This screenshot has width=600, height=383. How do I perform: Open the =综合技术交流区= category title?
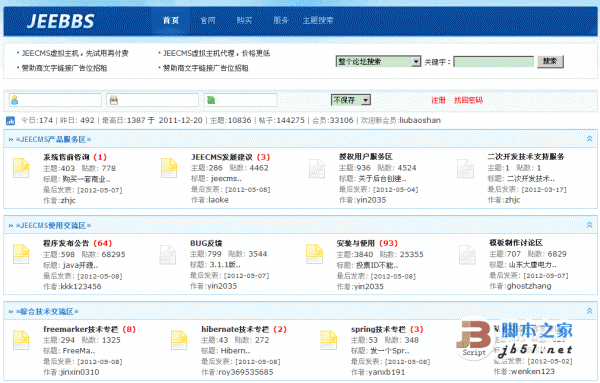[x=47, y=311]
